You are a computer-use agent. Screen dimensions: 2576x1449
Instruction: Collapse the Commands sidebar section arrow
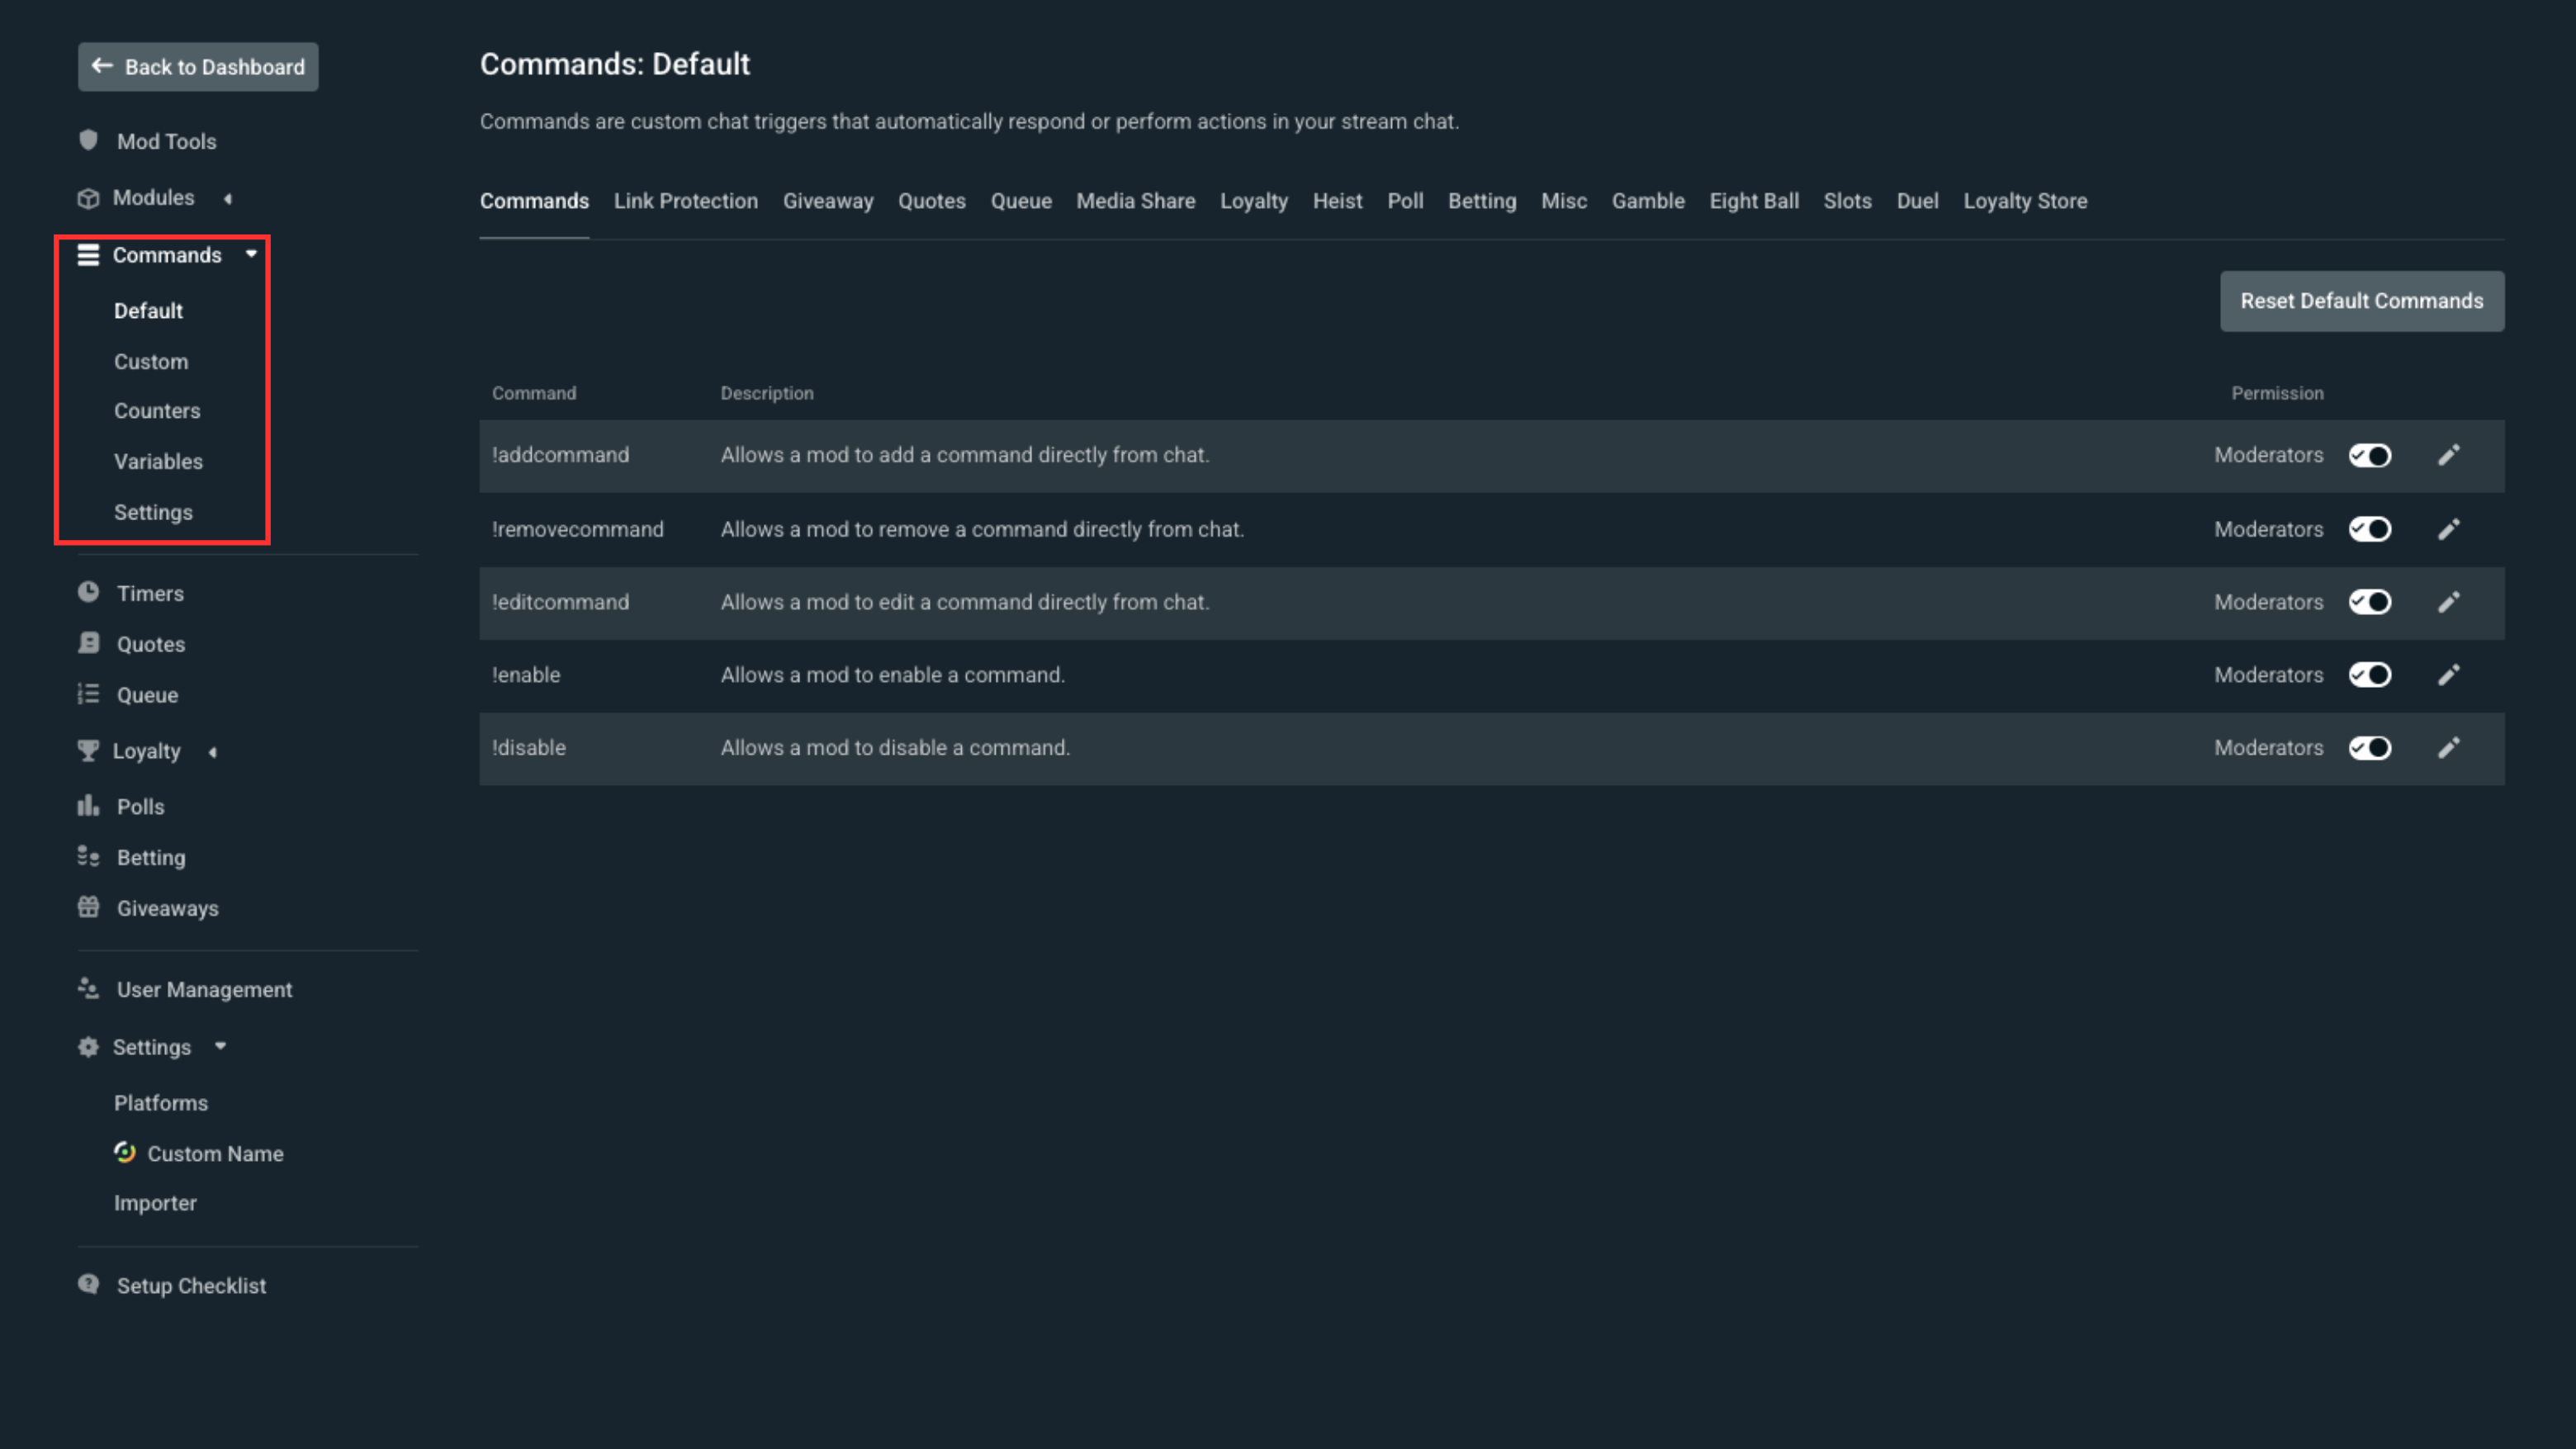(x=251, y=254)
